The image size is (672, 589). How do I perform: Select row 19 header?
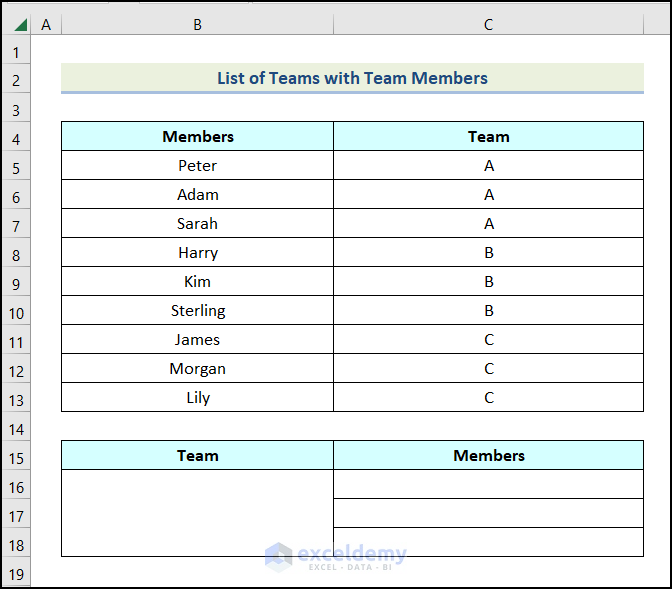pyautogui.click(x=16, y=575)
